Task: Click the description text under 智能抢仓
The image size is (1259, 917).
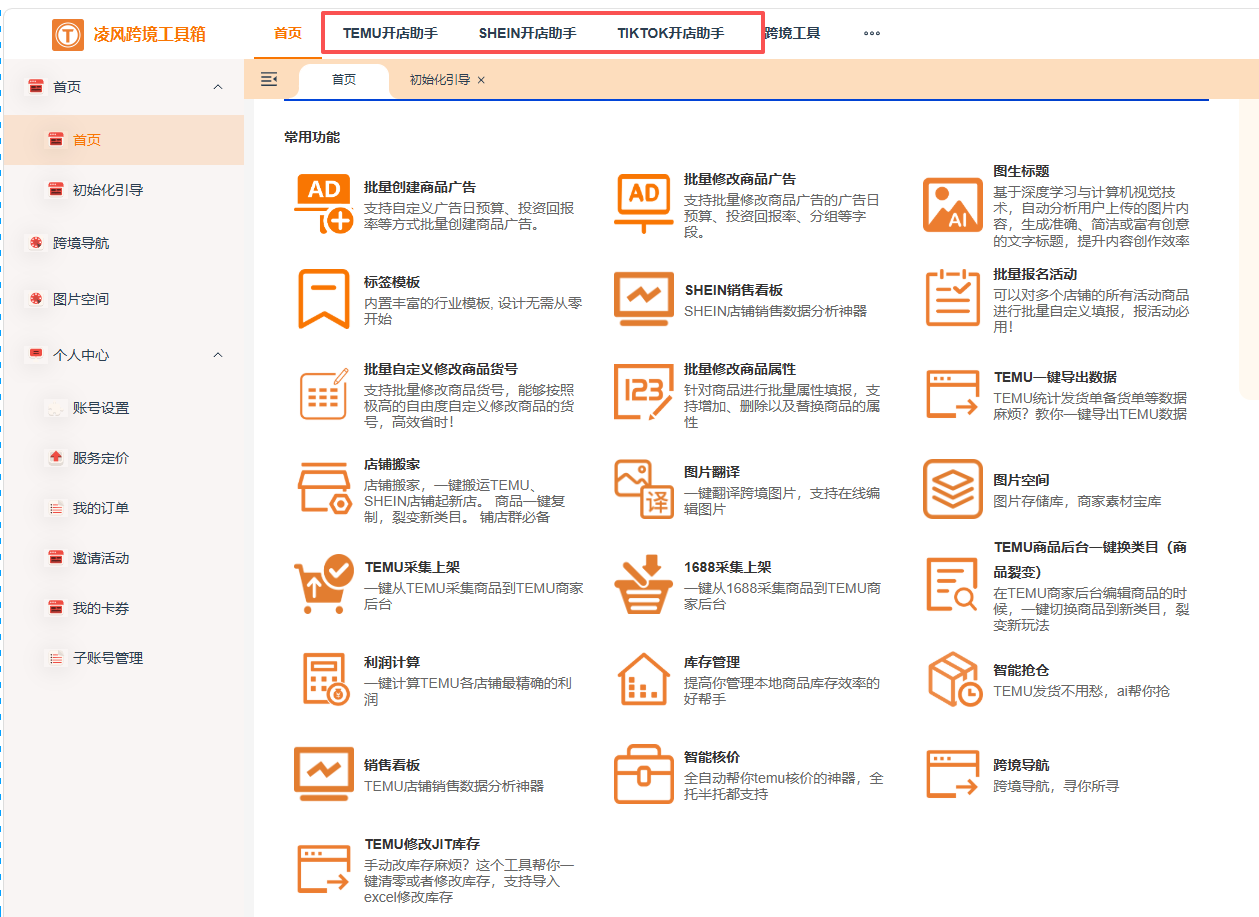Action: point(1081,691)
